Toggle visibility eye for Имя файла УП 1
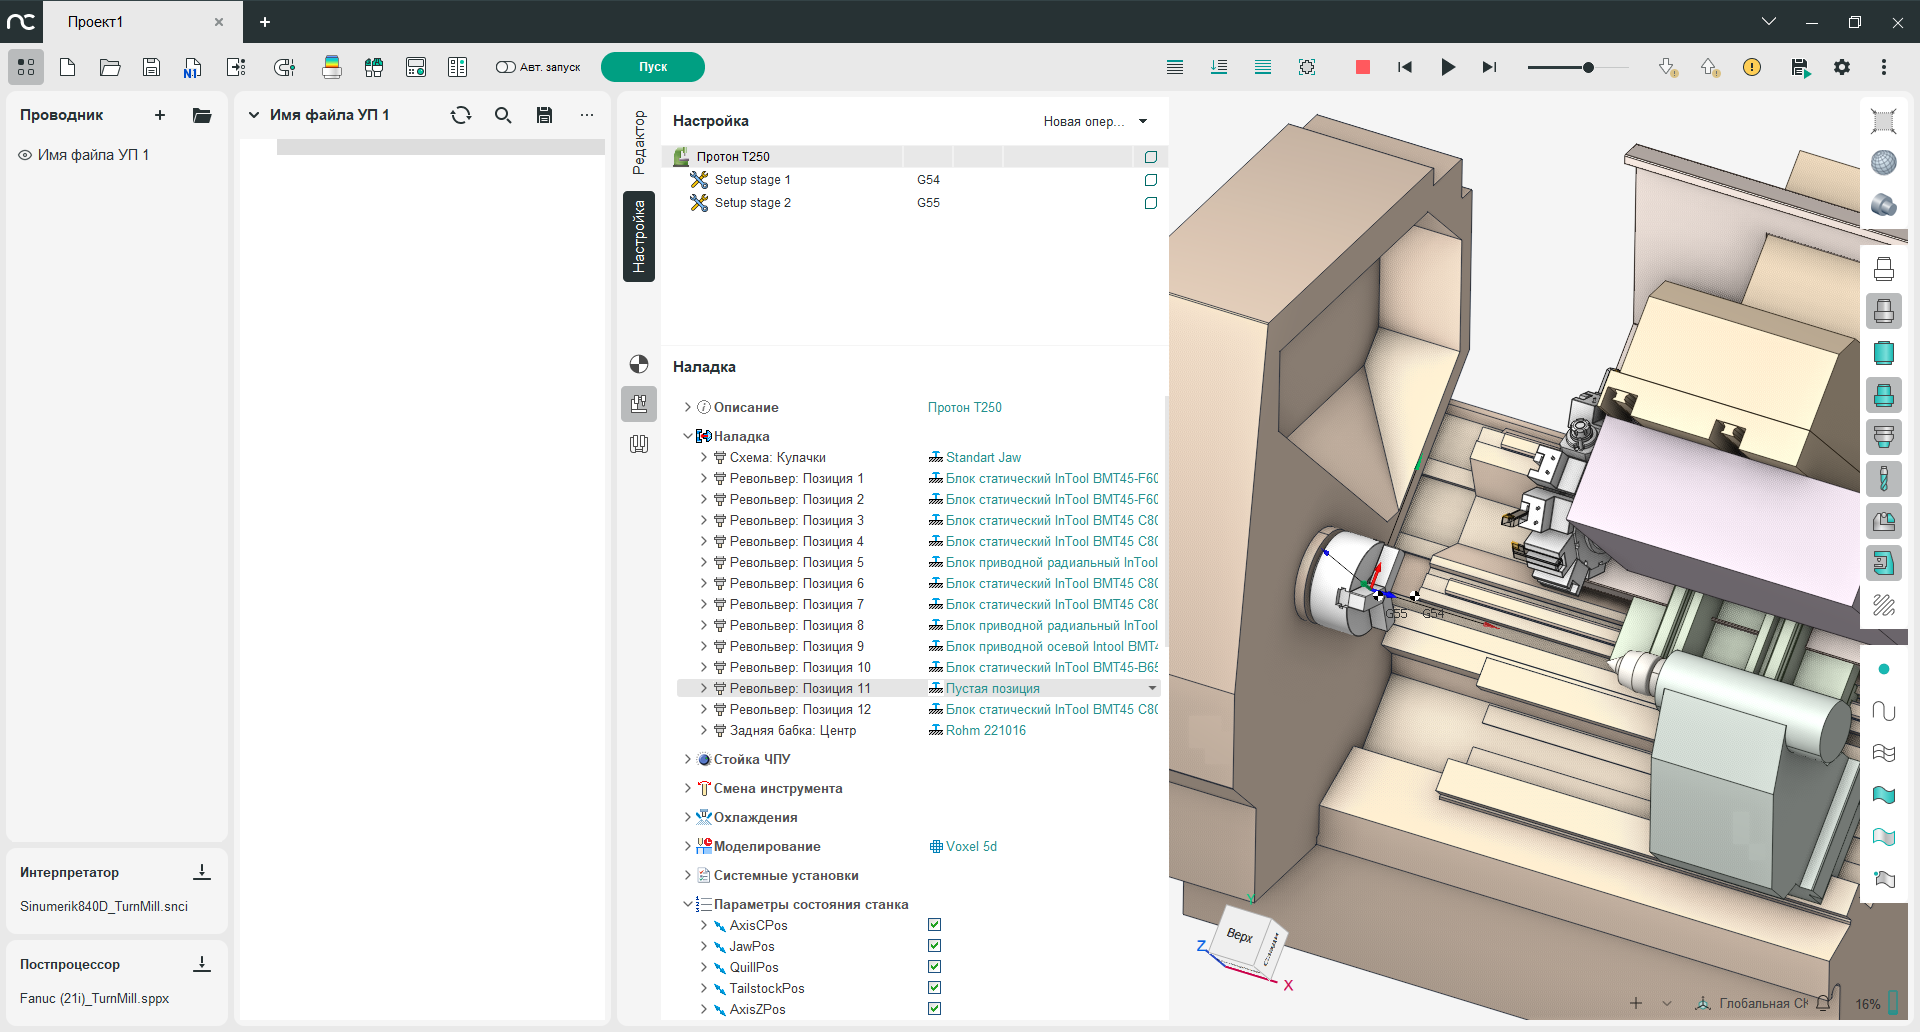The image size is (1920, 1032). [x=25, y=155]
